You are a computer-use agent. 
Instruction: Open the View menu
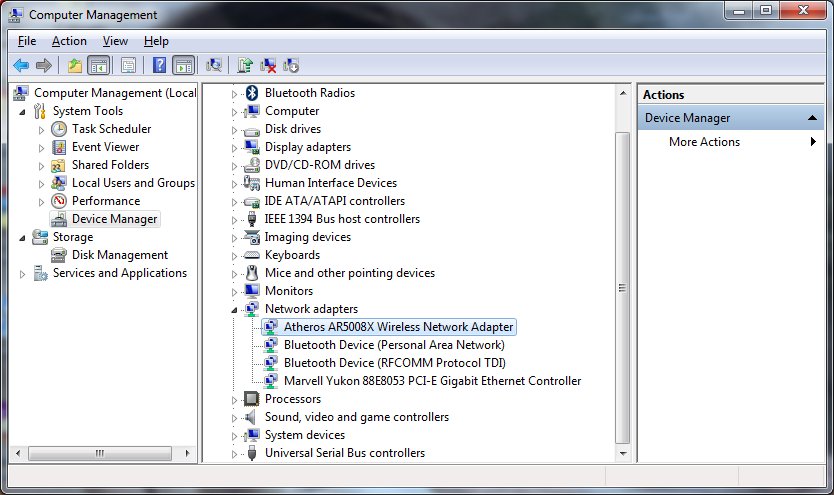click(x=115, y=41)
